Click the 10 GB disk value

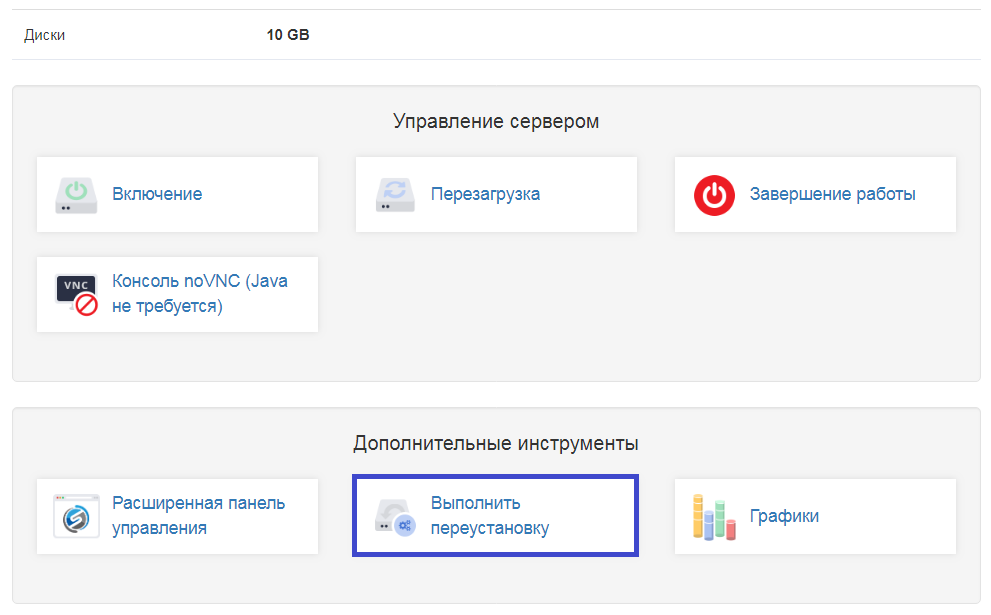pos(288,35)
